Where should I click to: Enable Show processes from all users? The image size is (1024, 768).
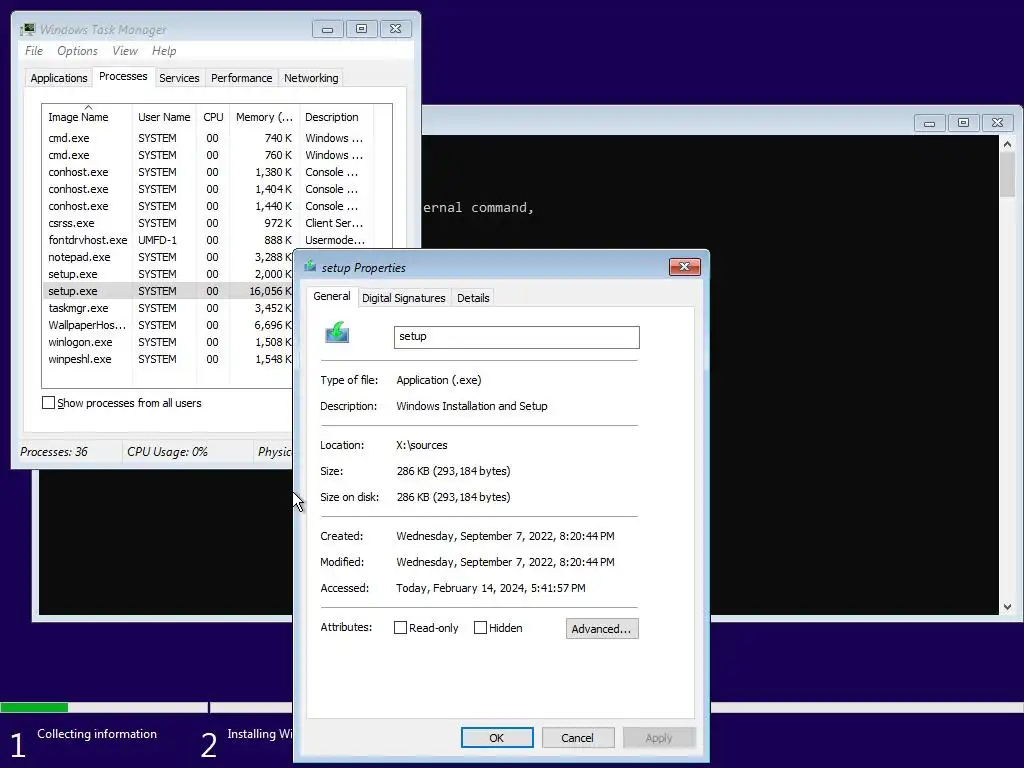coord(48,403)
